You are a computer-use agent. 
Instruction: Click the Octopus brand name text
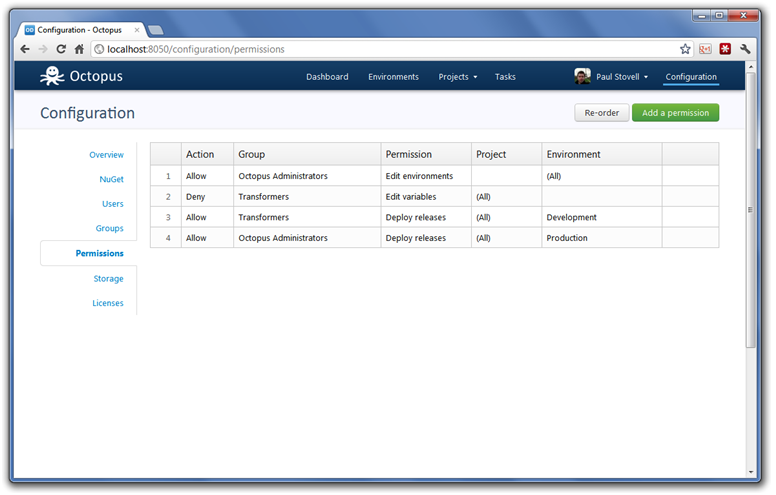coord(96,77)
